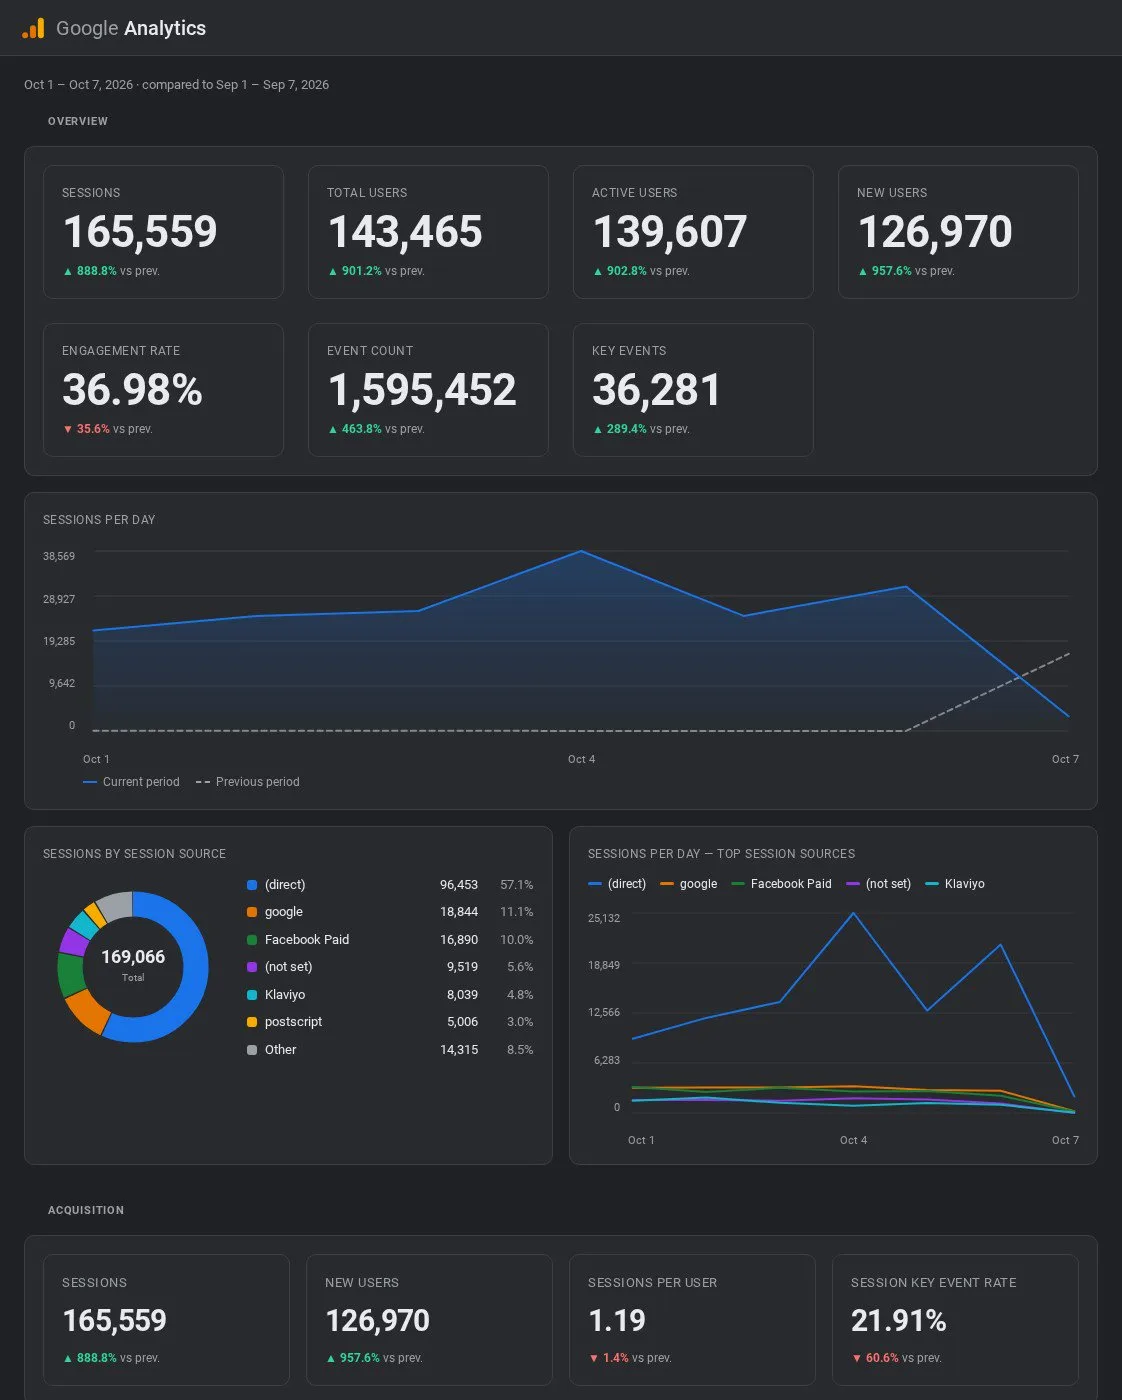Click the Overview section heading
This screenshot has width=1122, height=1400.
coord(78,121)
